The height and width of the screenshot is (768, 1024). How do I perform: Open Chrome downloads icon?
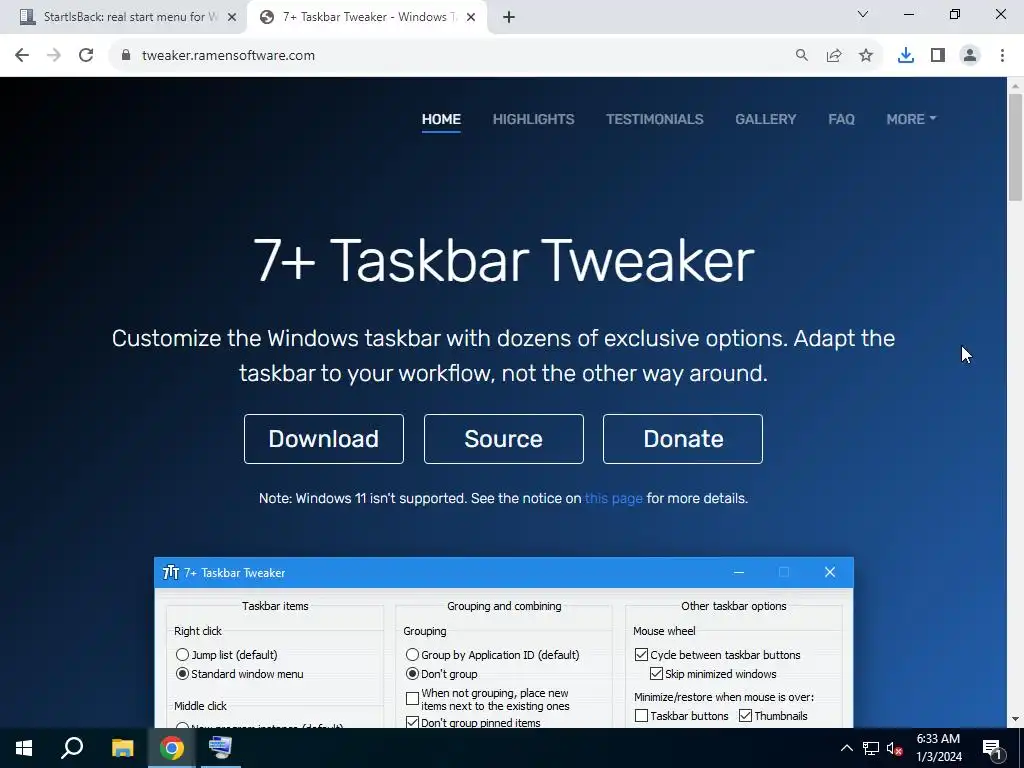point(906,56)
